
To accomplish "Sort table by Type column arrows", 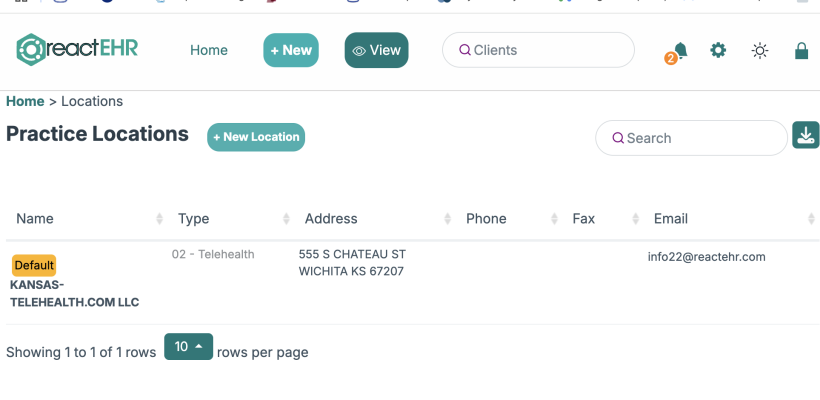I will point(286,219).
